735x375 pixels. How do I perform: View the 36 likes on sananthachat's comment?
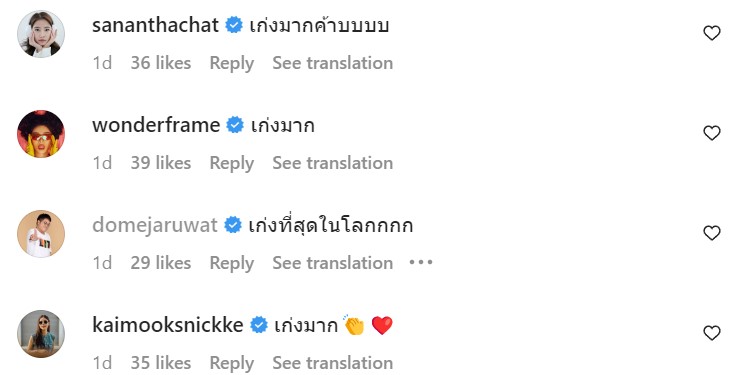click(x=161, y=63)
